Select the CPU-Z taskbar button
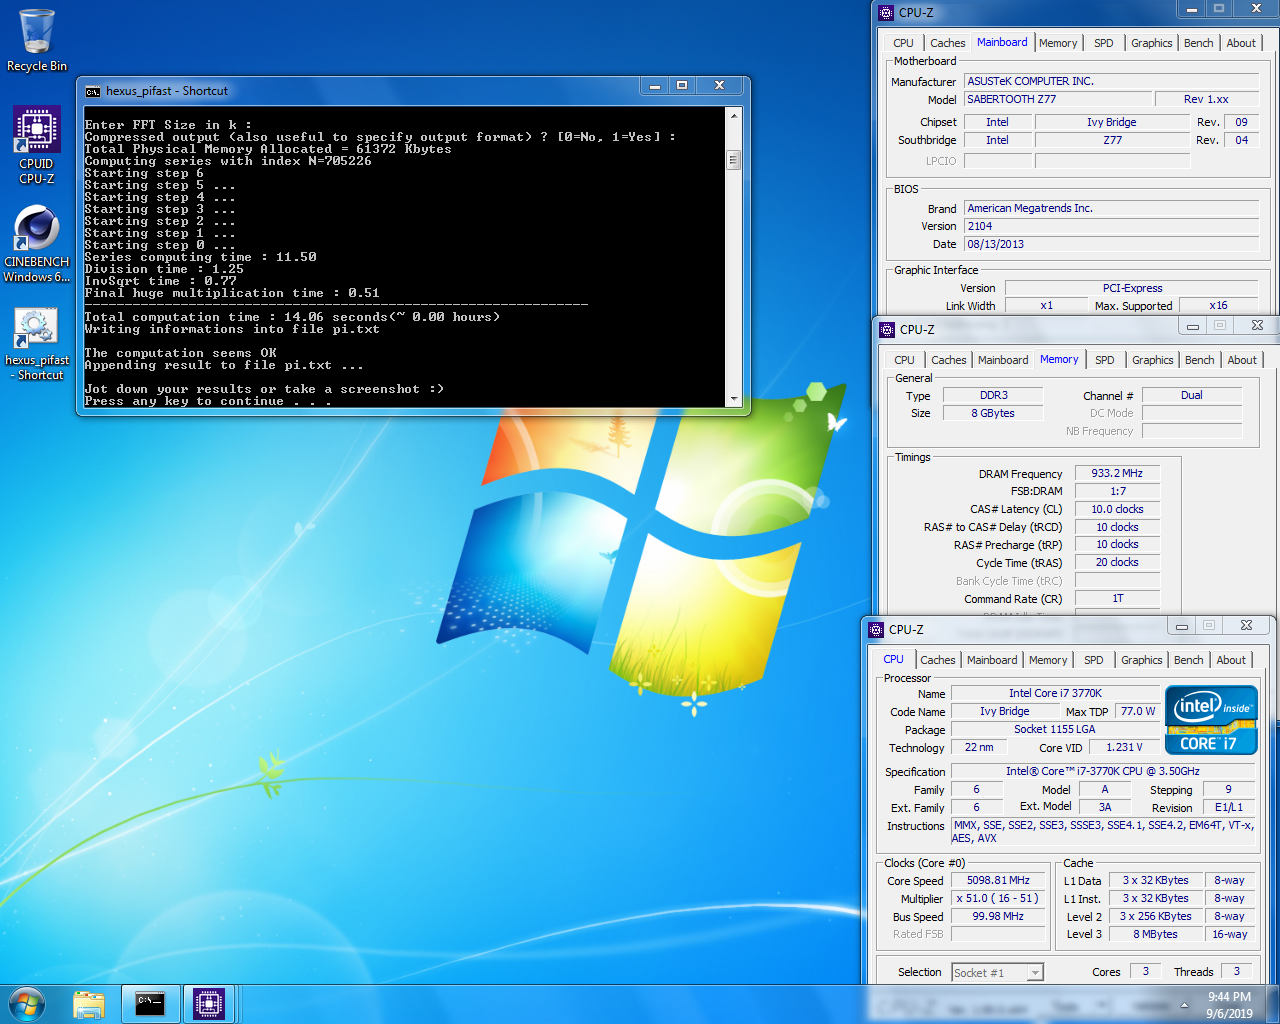The width and height of the screenshot is (1280, 1024). tap(209, 1004)
